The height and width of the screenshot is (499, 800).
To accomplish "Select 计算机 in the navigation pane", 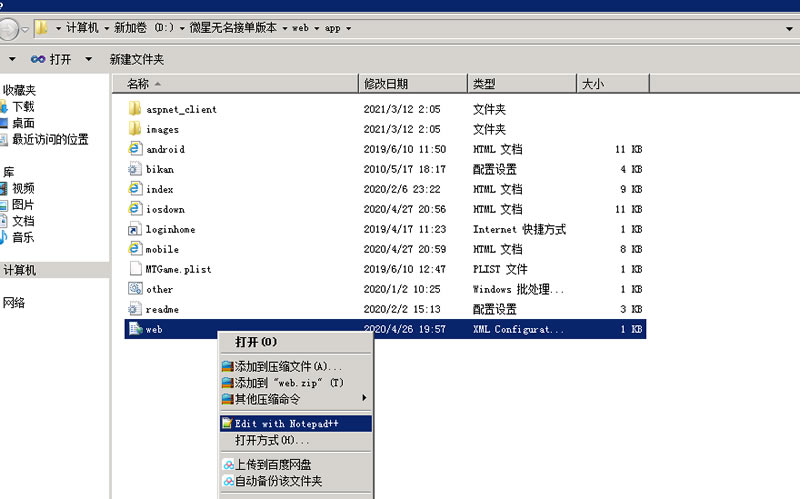I will pos(20,270).
